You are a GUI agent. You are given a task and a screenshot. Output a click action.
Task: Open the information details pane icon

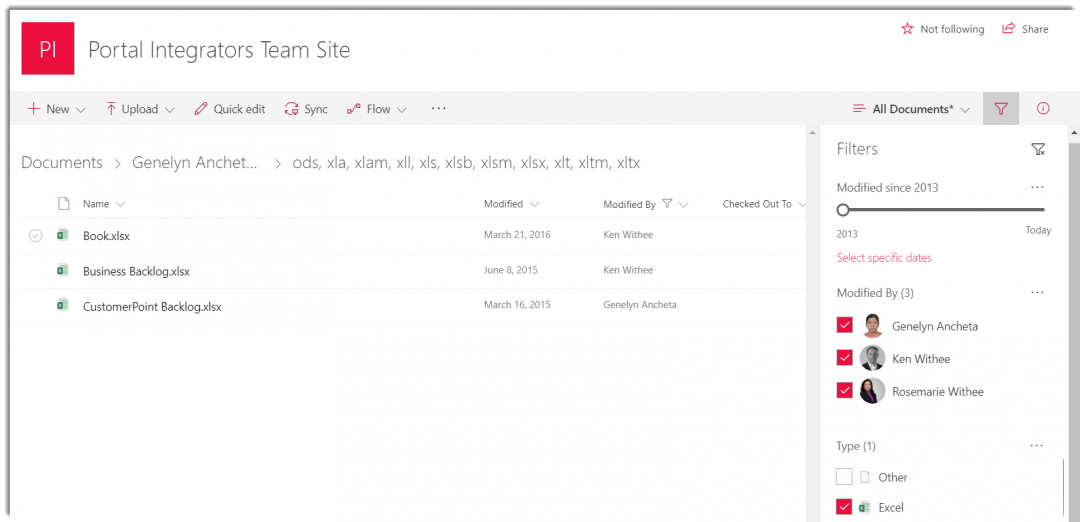coord(1043,109)
